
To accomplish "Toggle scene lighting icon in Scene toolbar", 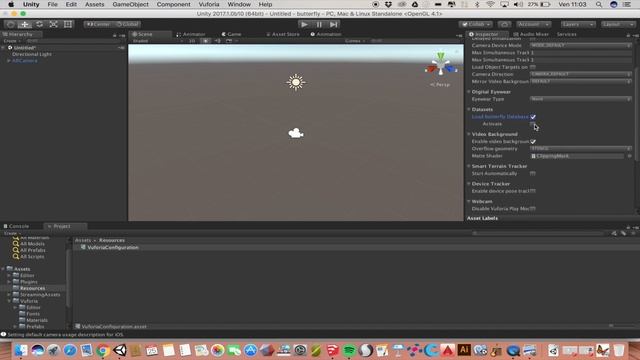I will (x=206, y=41).
